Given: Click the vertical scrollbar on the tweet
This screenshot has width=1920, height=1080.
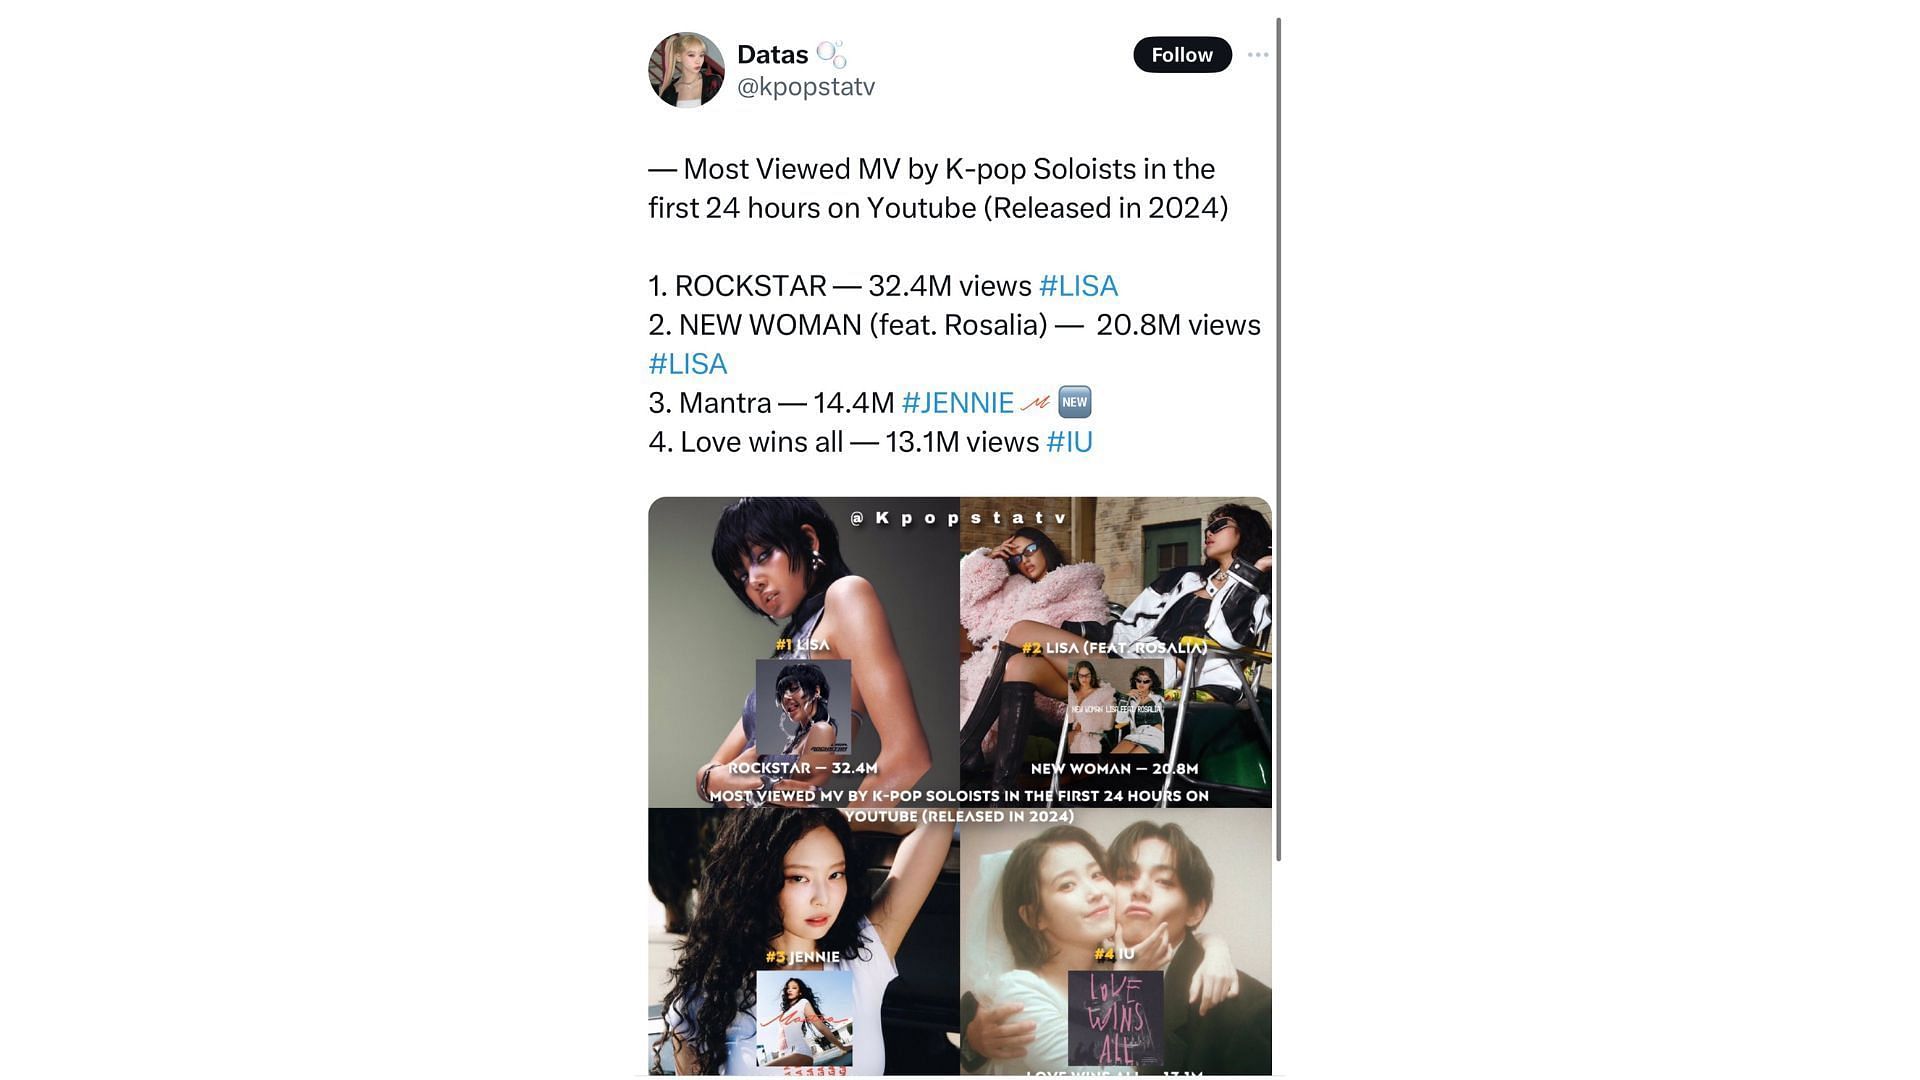Looking at the screenshot, I should coord(1278,439).
